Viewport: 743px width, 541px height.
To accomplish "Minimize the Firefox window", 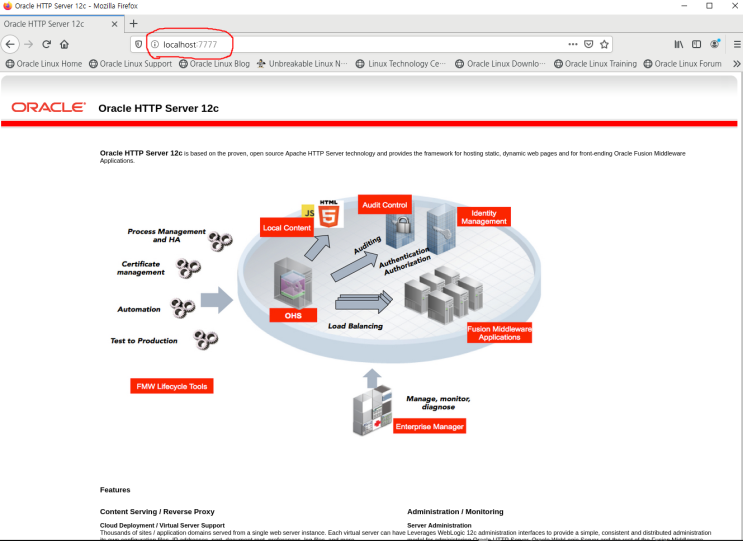I will 684,6.
